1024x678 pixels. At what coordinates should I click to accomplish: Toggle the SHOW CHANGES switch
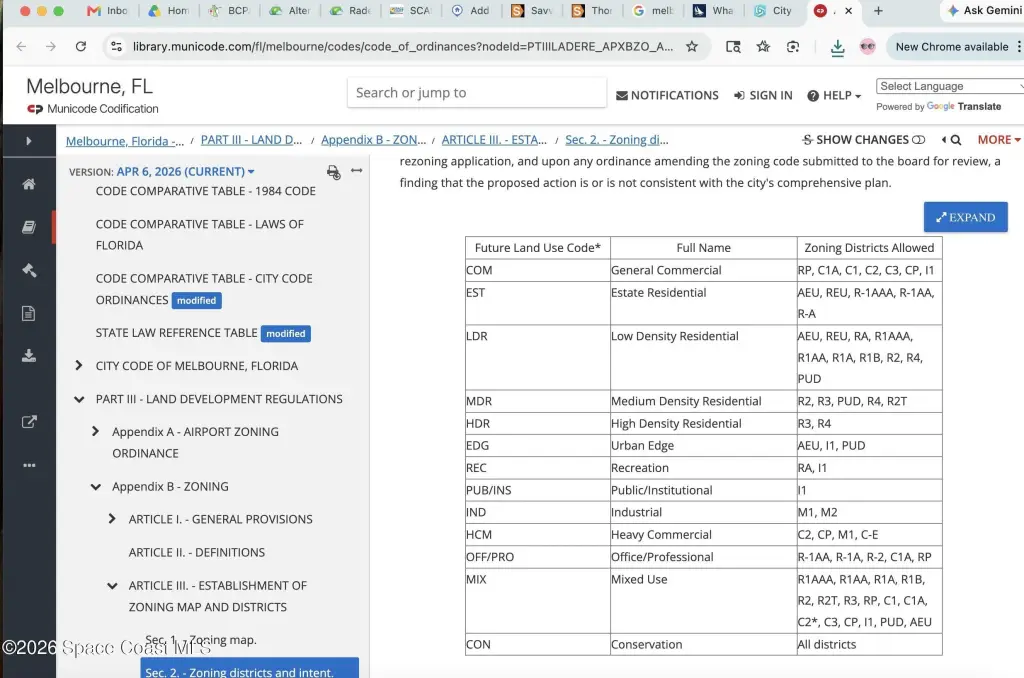click(x=918, y=140)
